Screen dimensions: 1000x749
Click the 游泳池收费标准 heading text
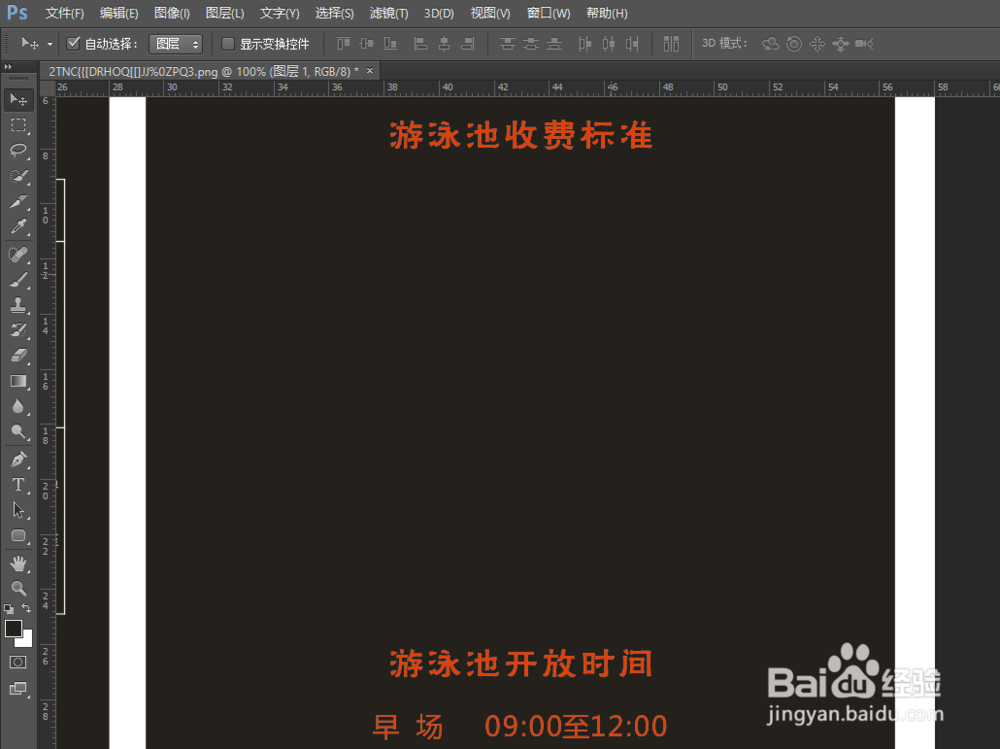[x=521, y=135]
